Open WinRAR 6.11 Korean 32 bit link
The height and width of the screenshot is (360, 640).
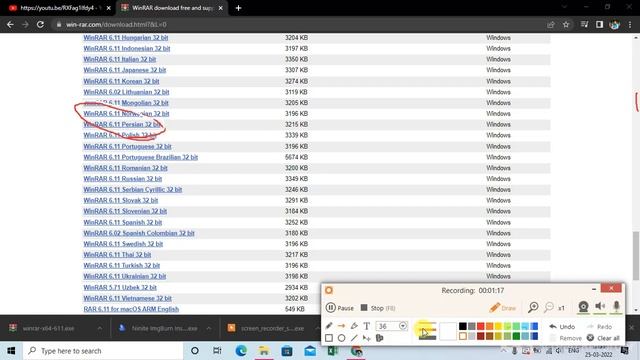(x=121, y=81)
